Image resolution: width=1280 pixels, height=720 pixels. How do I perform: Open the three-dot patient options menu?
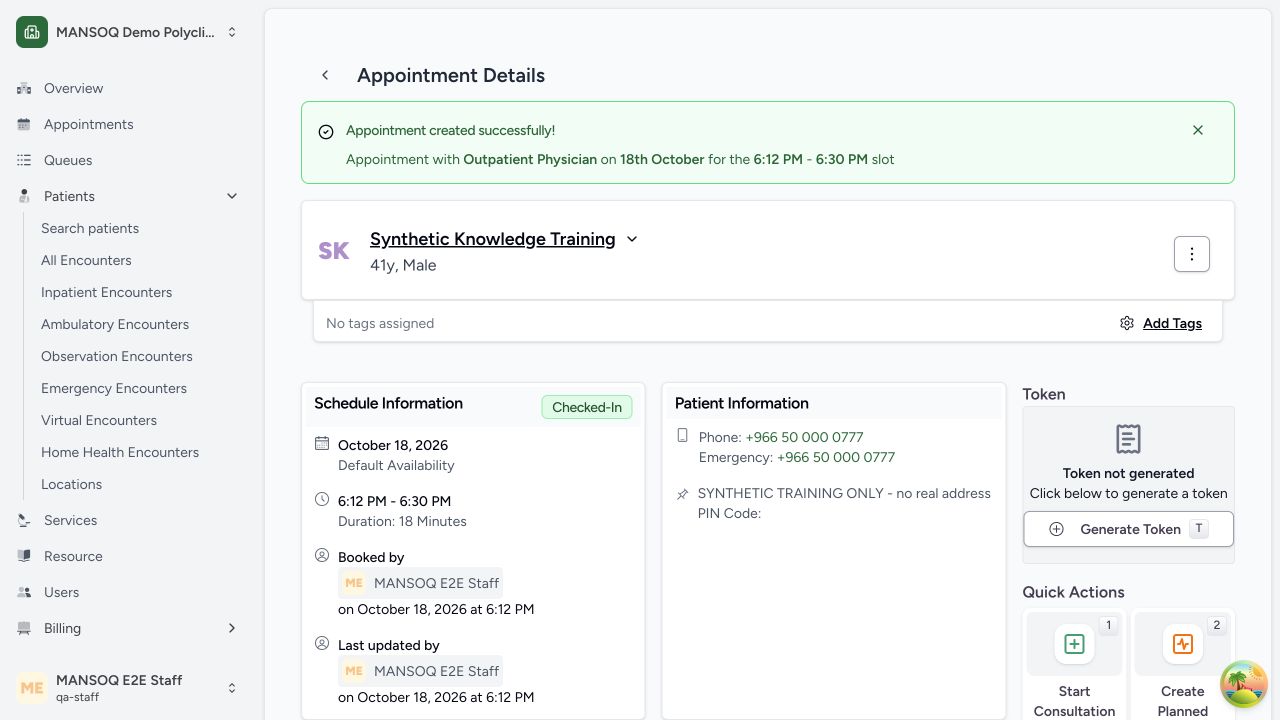pos(1192,254)
